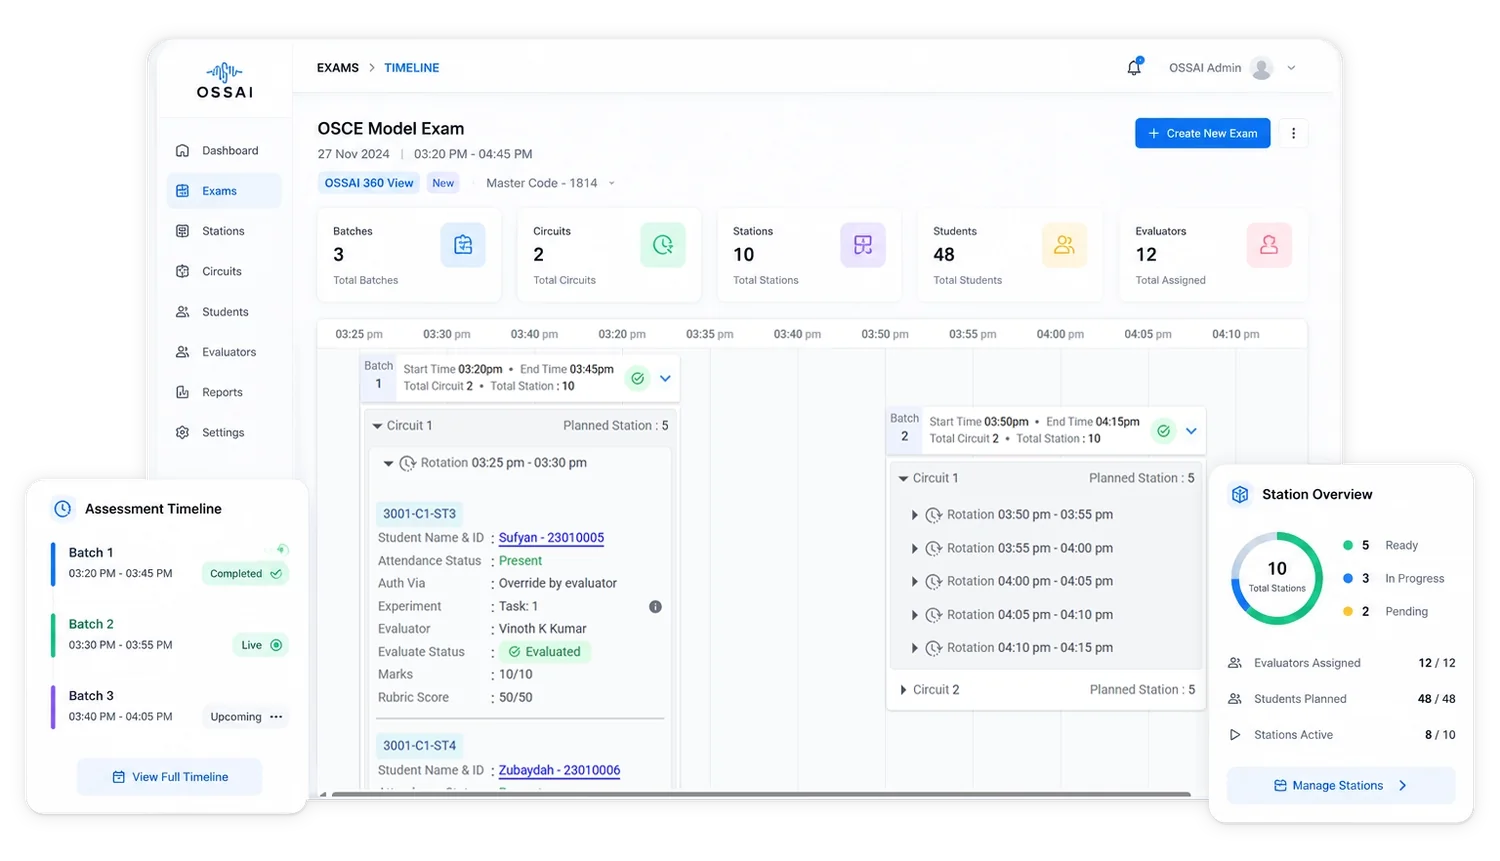Viewport: 1500px width, 861px height.
Task: Collapse Batch 1 with its chevron
Action: tap(665, 379)
